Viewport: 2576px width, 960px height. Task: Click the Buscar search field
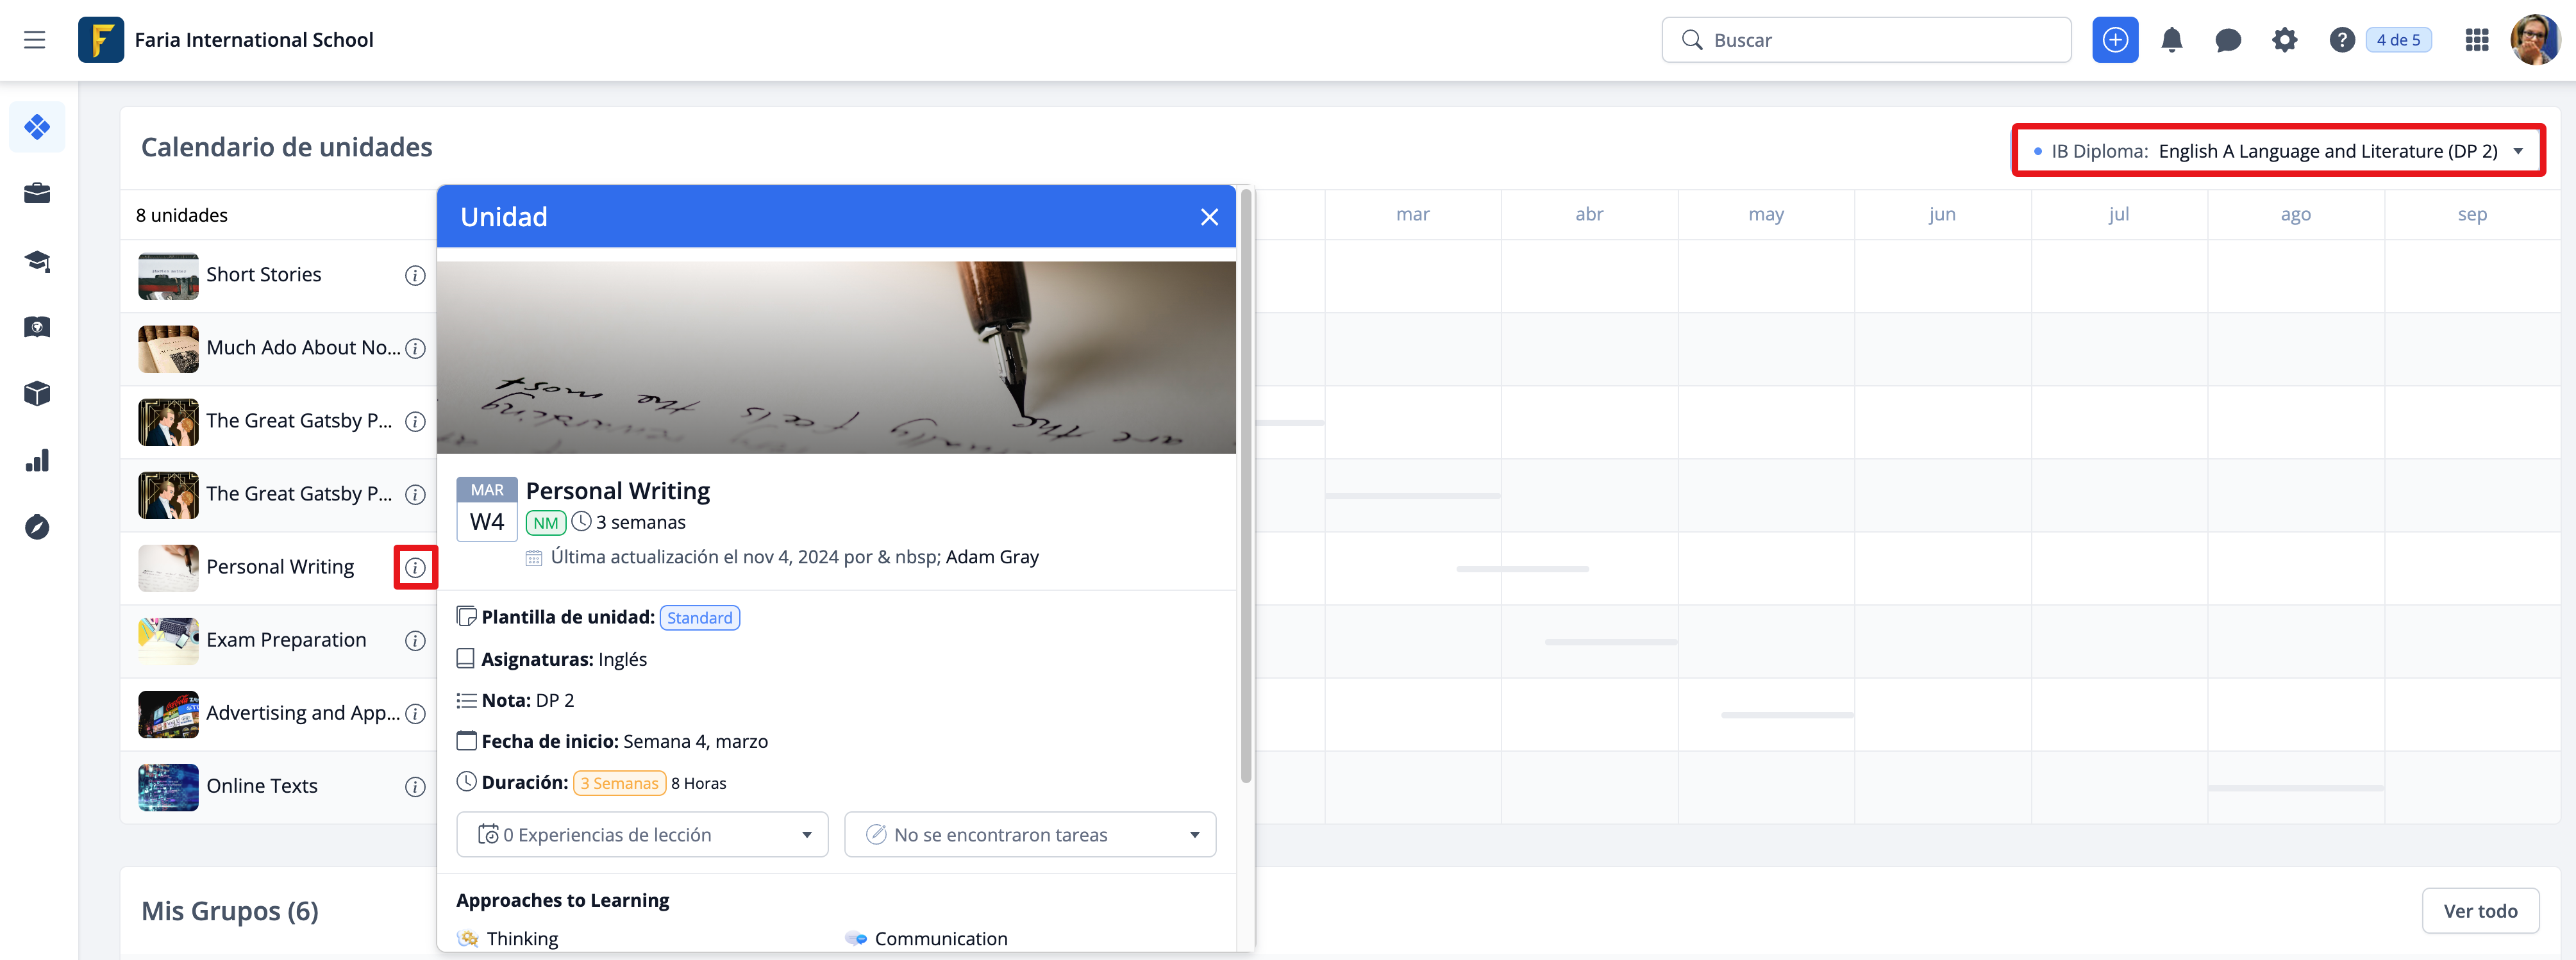1865,40
